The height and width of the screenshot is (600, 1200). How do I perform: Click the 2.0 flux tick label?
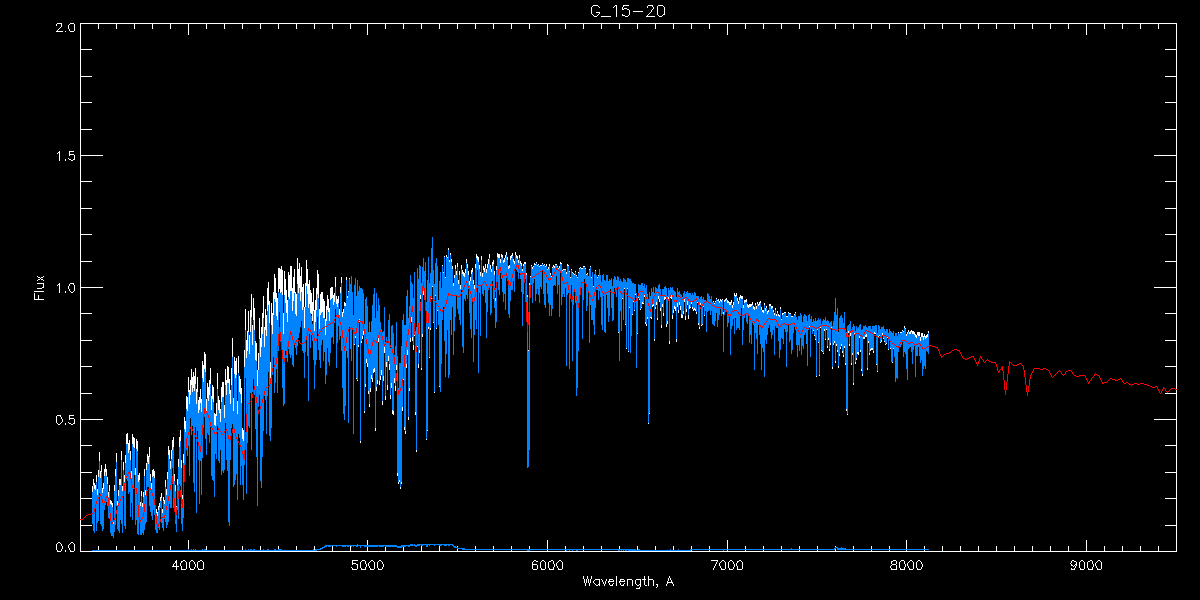tap(66, 27)
